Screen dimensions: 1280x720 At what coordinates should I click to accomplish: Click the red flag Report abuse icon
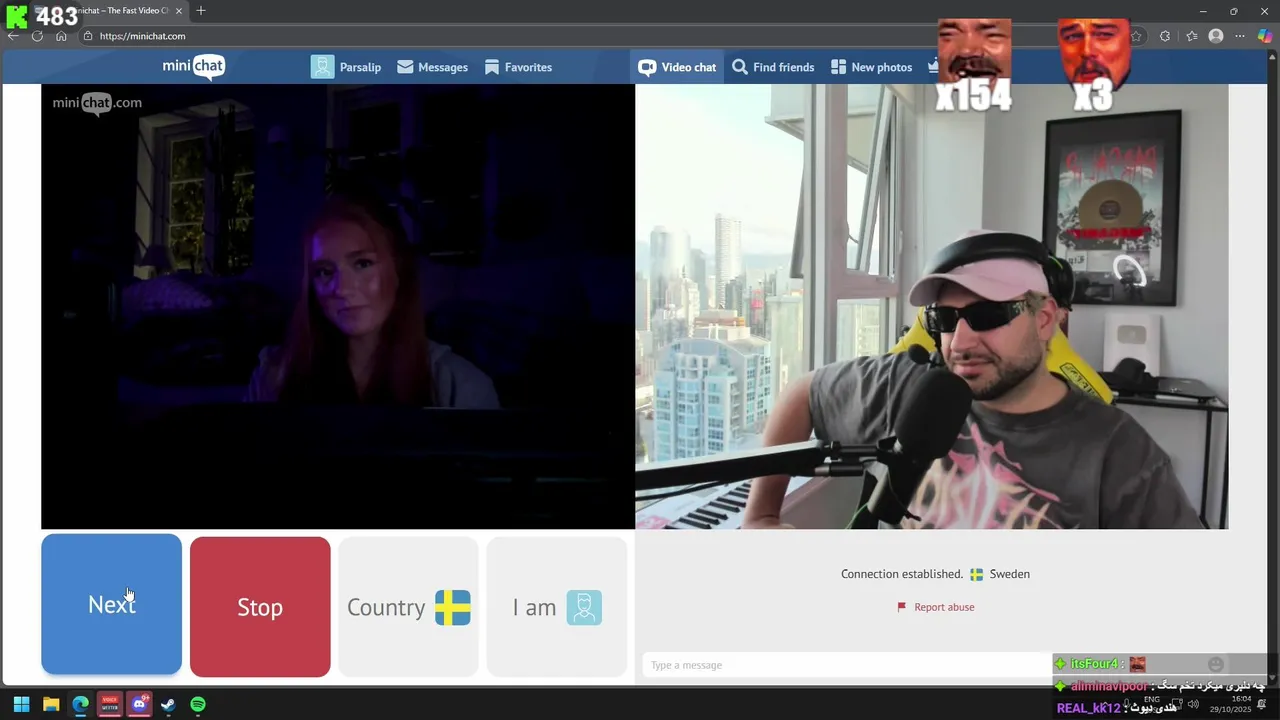tap(901, 607)
